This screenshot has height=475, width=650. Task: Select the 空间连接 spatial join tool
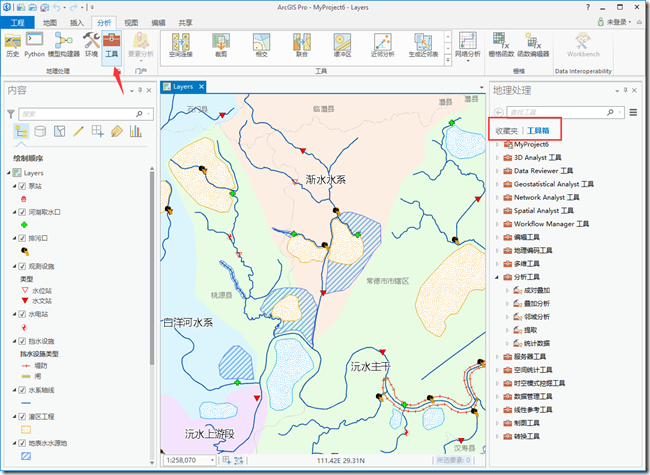tap(181, 45)
